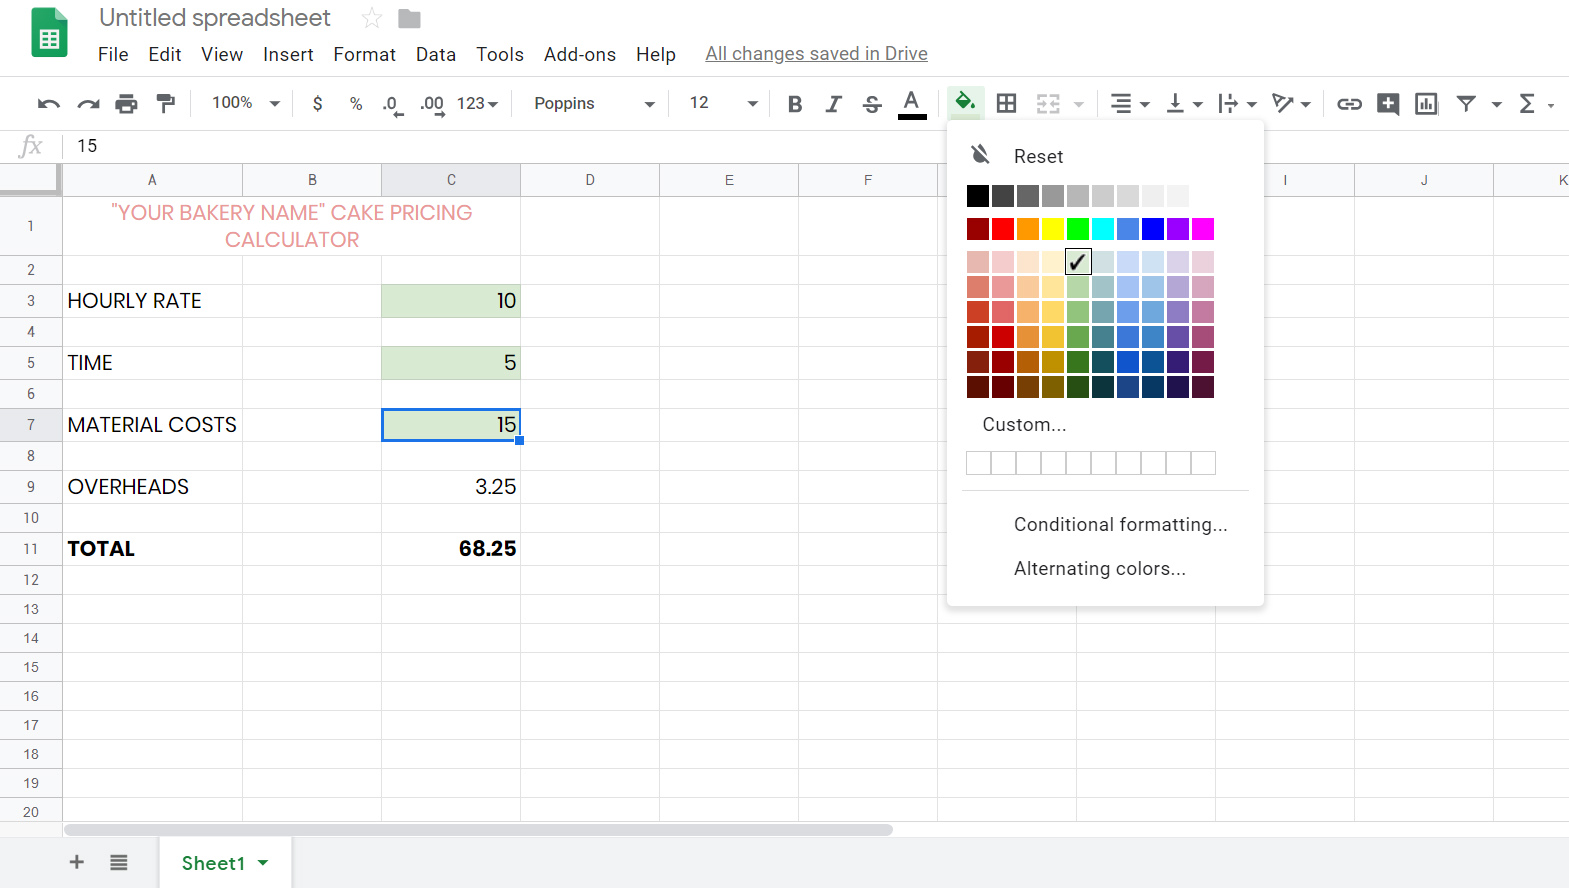
Task: Open Conditional formatting...
Action: coord(1120,524)
